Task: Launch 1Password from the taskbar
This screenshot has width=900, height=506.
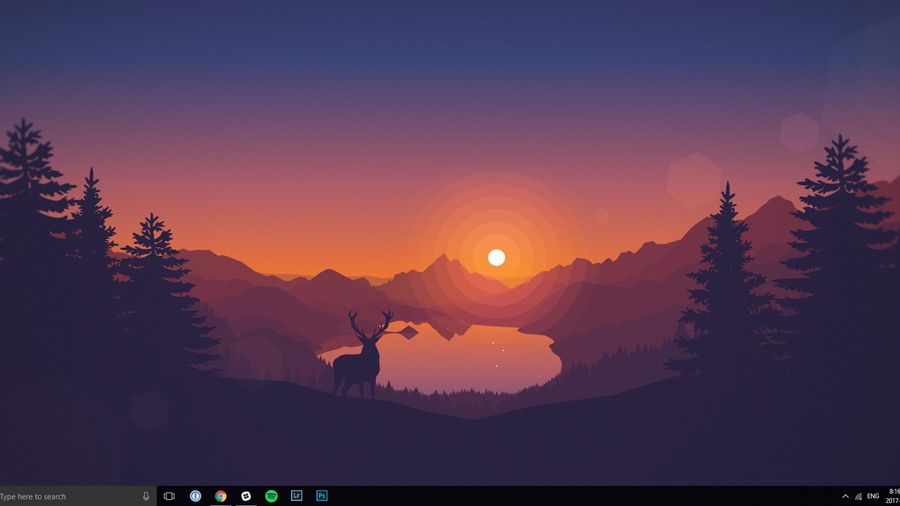Action: point(196,496)
